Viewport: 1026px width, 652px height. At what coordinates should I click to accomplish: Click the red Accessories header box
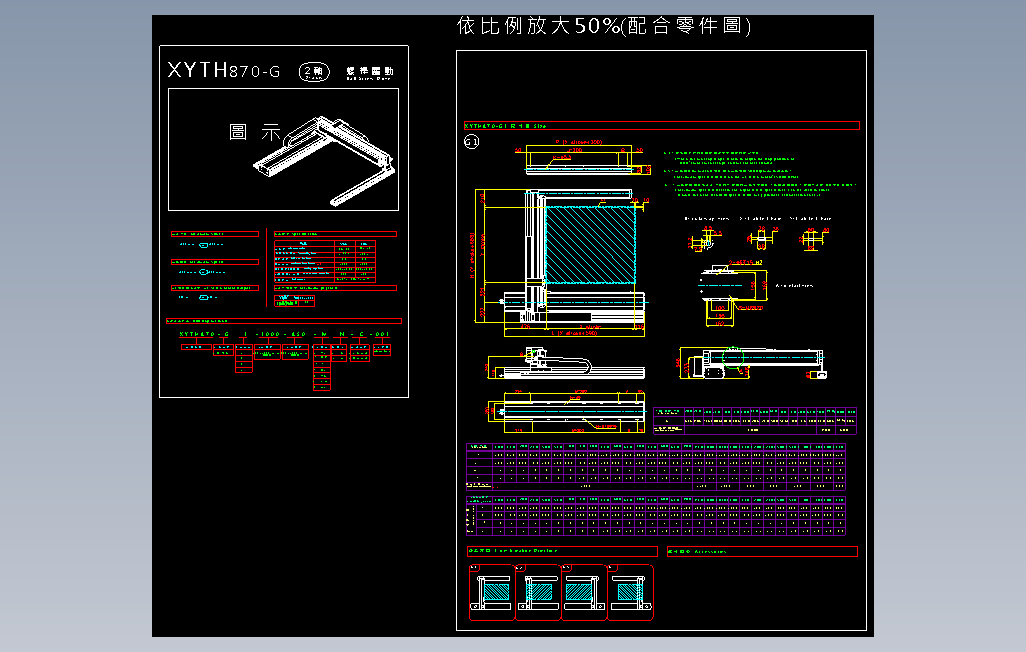click(x=762, y=552)
